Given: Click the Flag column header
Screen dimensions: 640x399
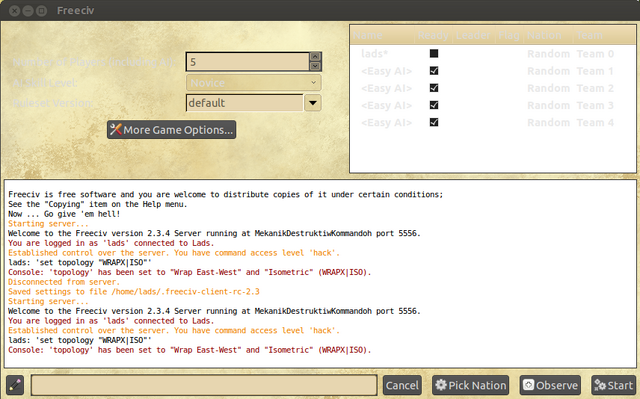Looking at the screenshot, I should click(509, 35).
